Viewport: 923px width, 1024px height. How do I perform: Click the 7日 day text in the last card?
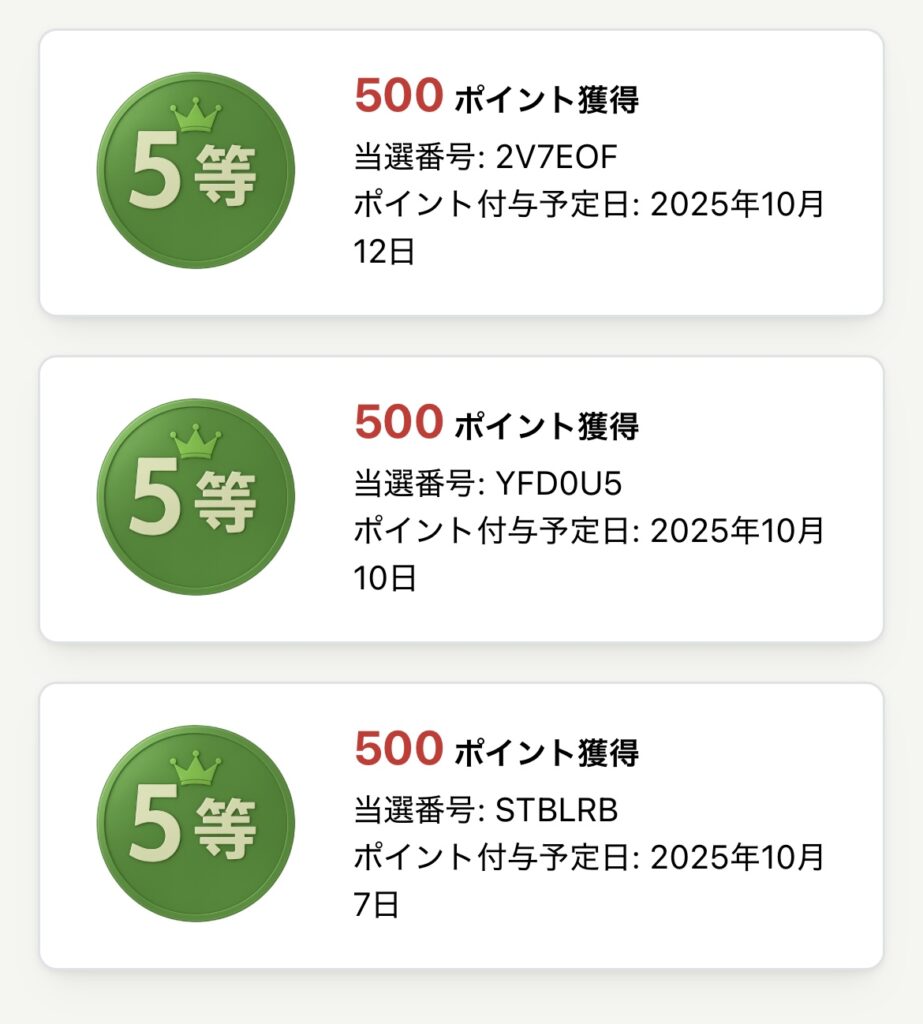coord(376,904)
